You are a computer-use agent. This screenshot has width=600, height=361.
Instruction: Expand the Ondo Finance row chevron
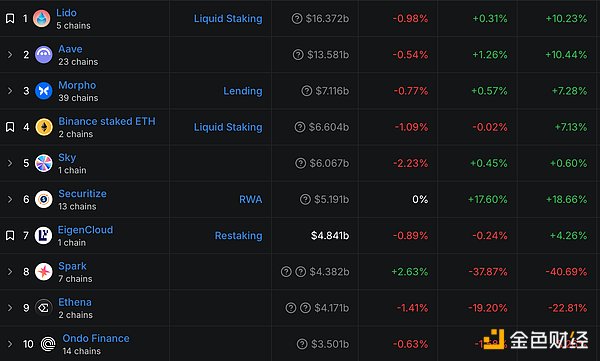coord(10,344)
